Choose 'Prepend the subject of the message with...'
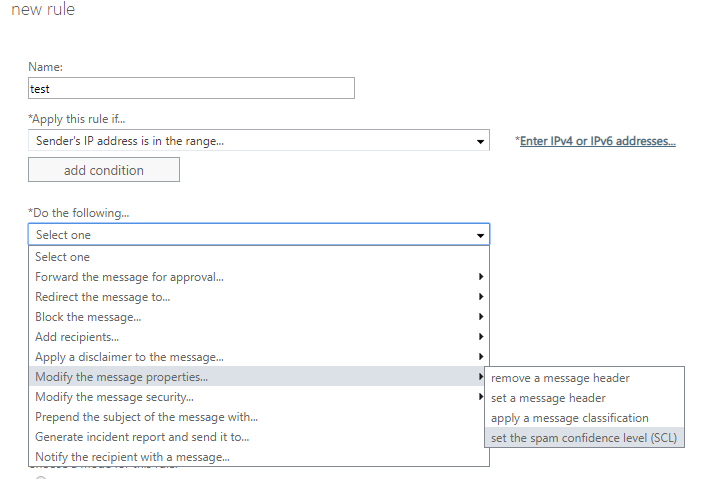 [146, 417]
